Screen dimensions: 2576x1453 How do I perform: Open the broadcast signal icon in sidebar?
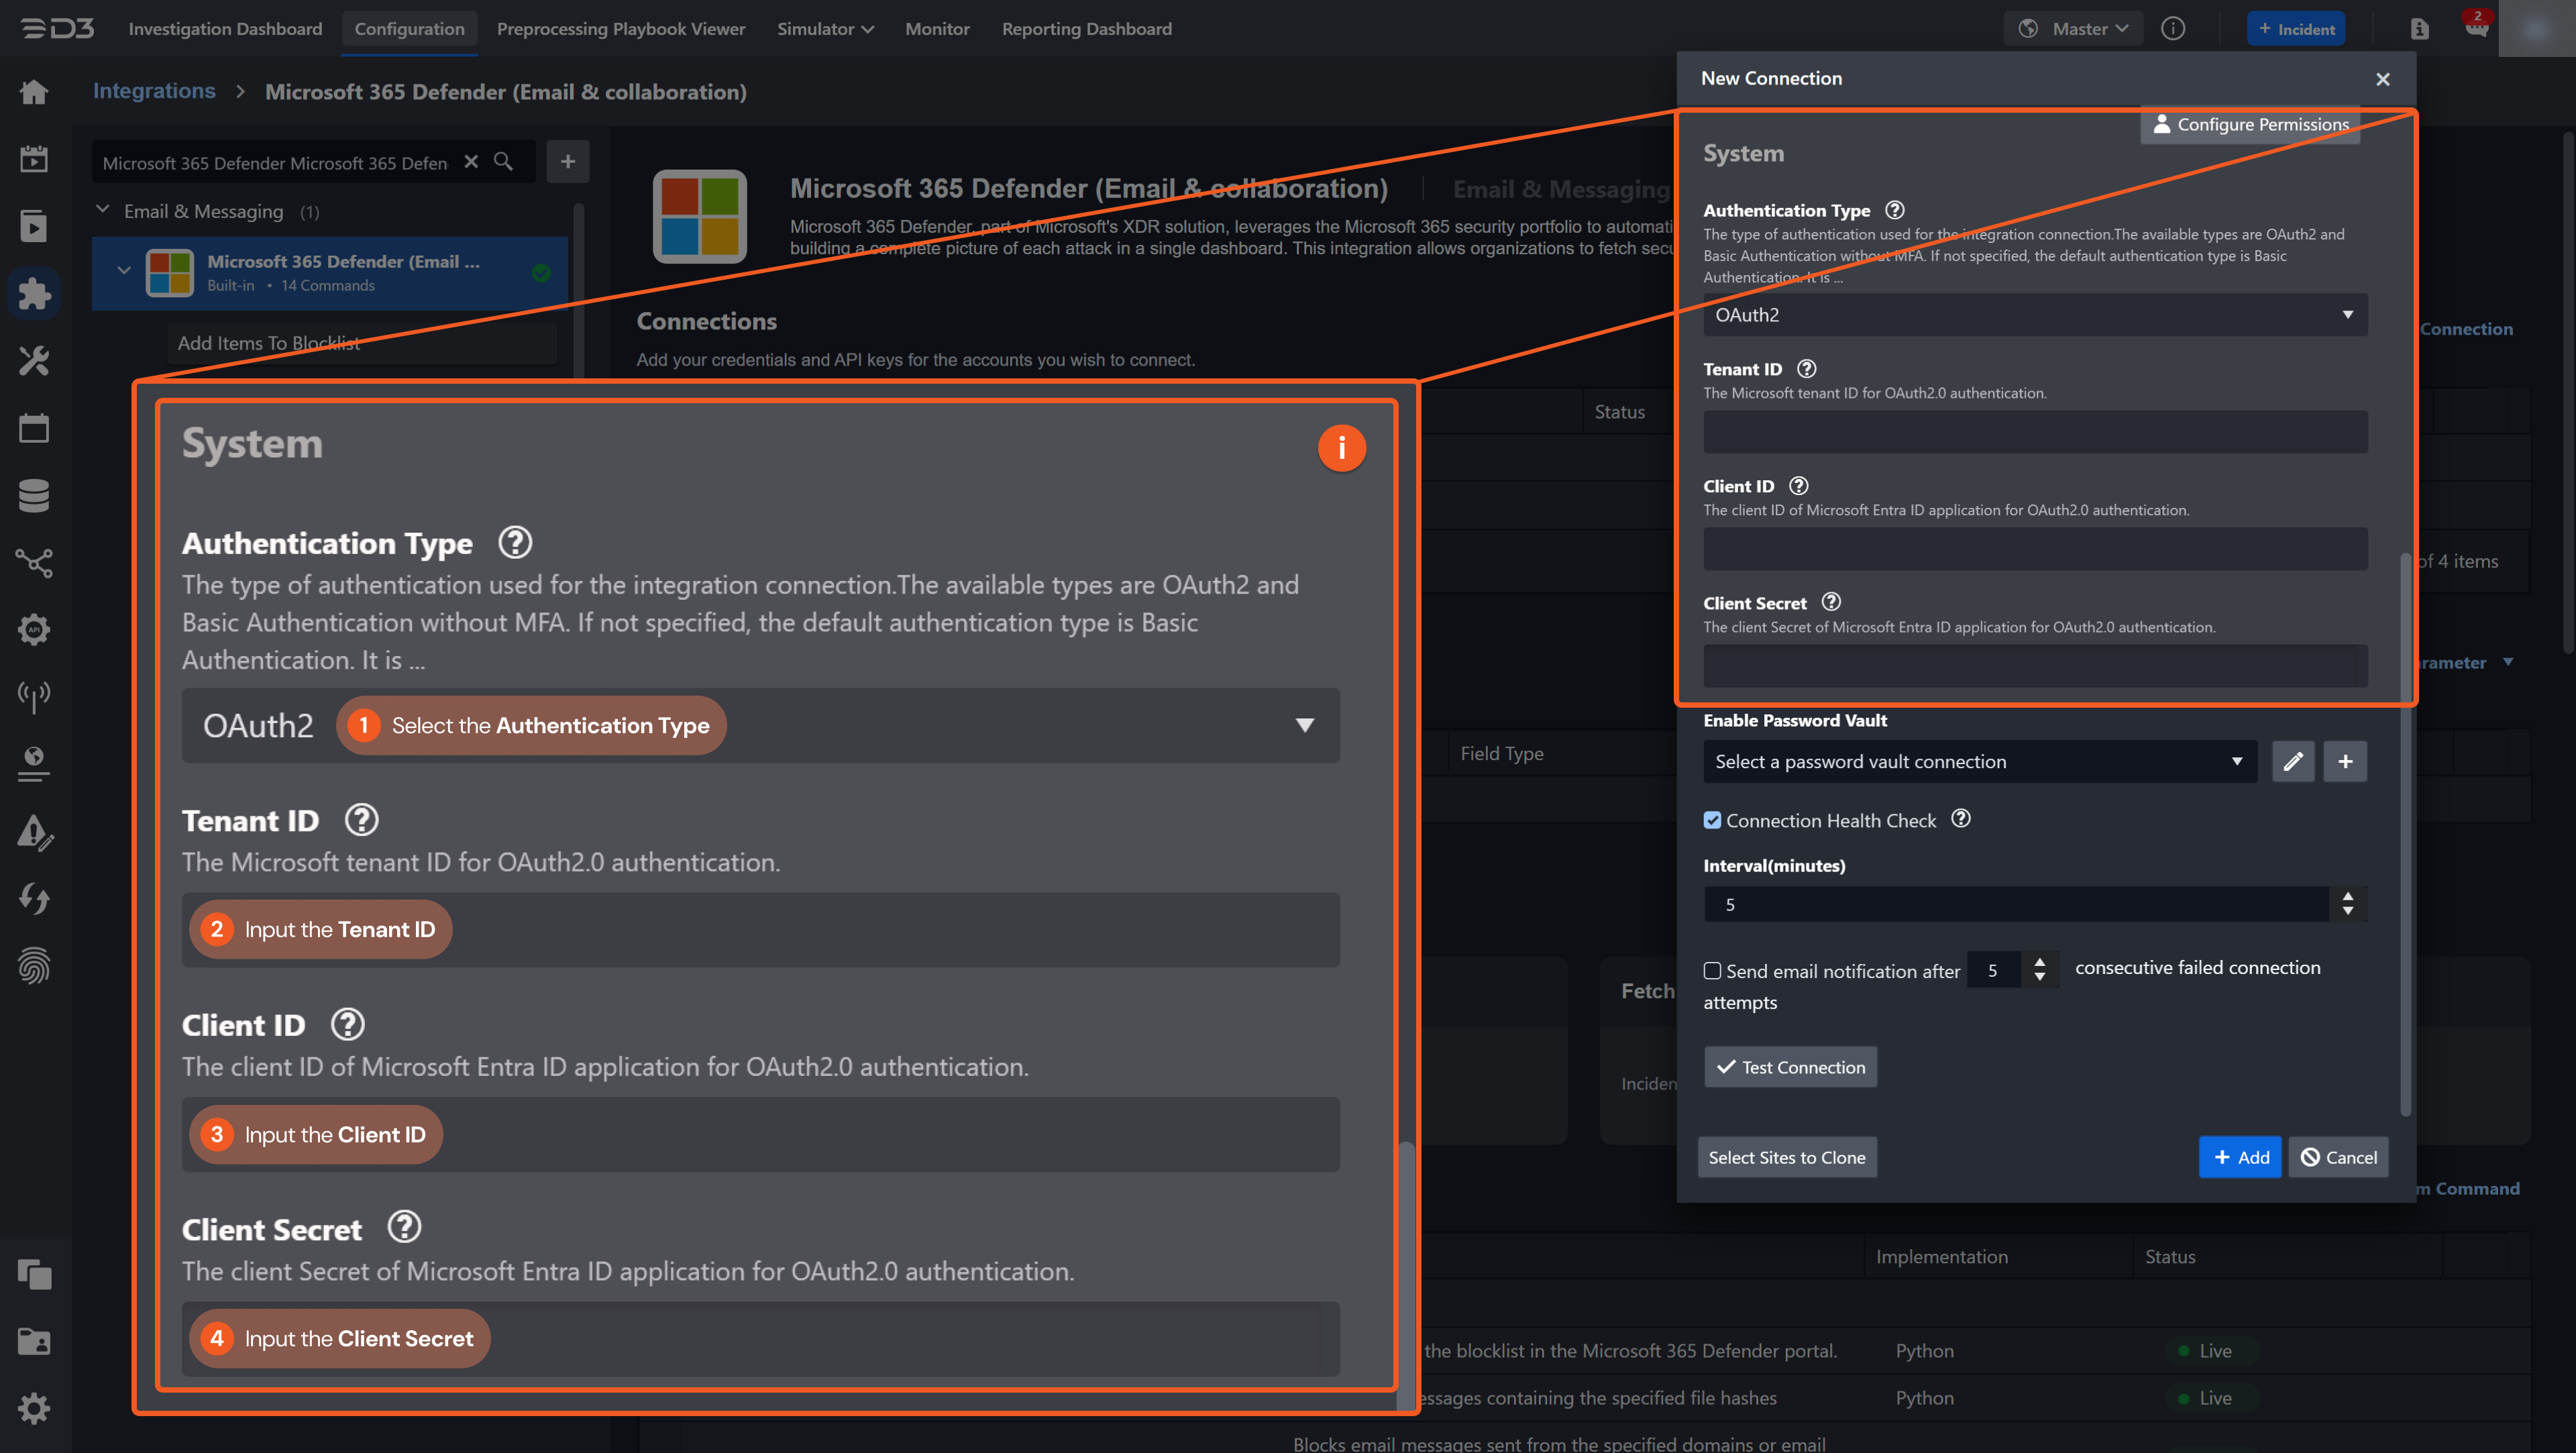click(x=34, y=697)
